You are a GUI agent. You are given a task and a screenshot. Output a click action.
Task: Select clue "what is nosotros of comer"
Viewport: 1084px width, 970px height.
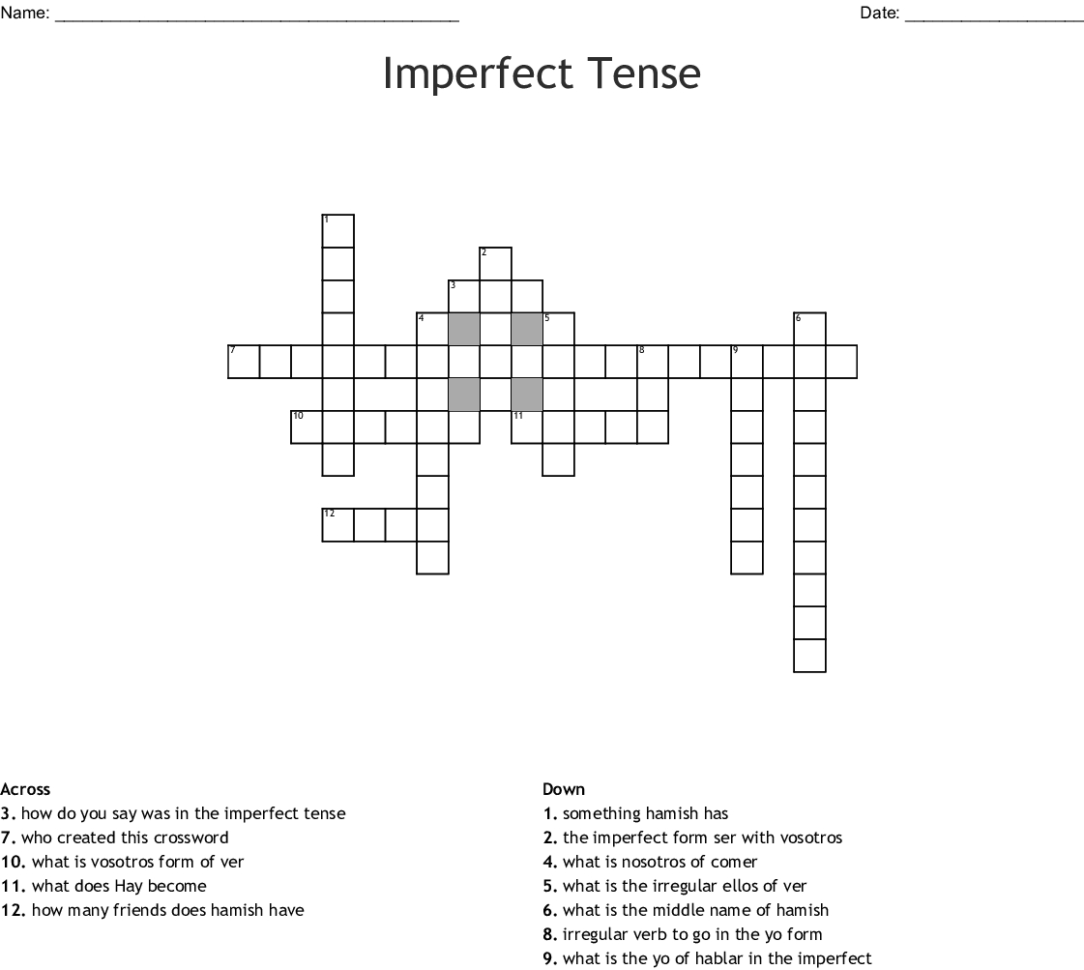point(650,861)
